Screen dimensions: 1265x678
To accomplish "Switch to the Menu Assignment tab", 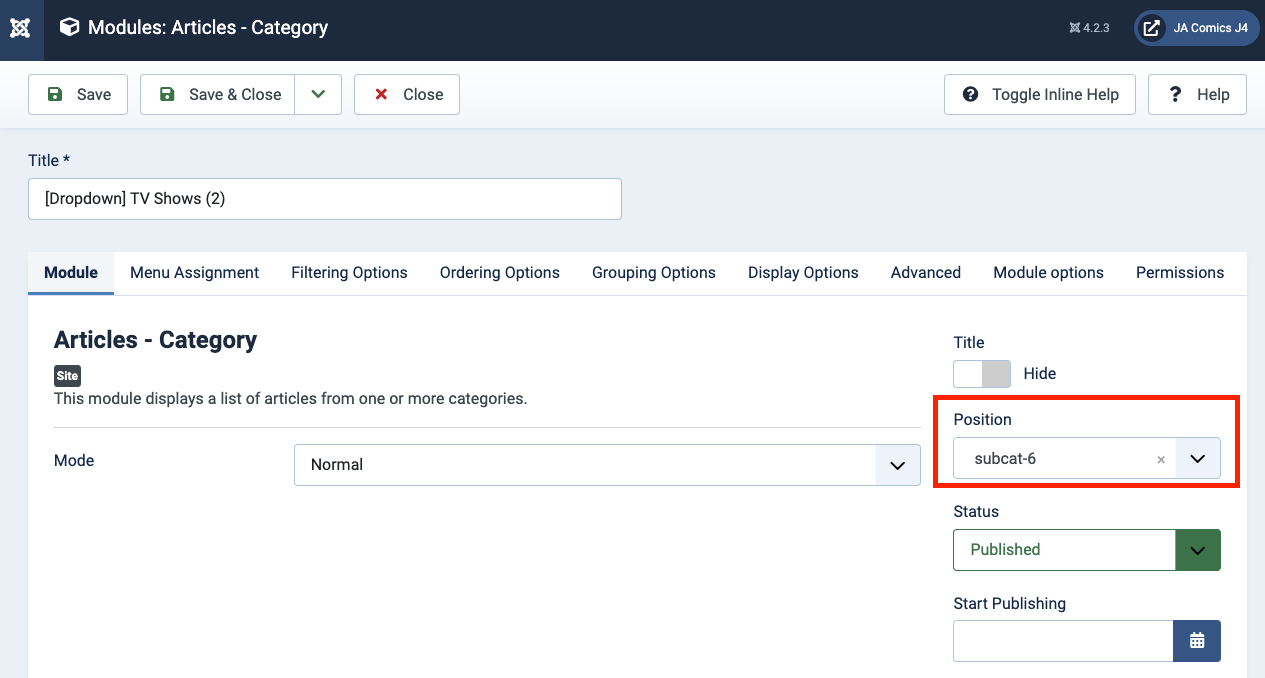I will pos(194,272).
